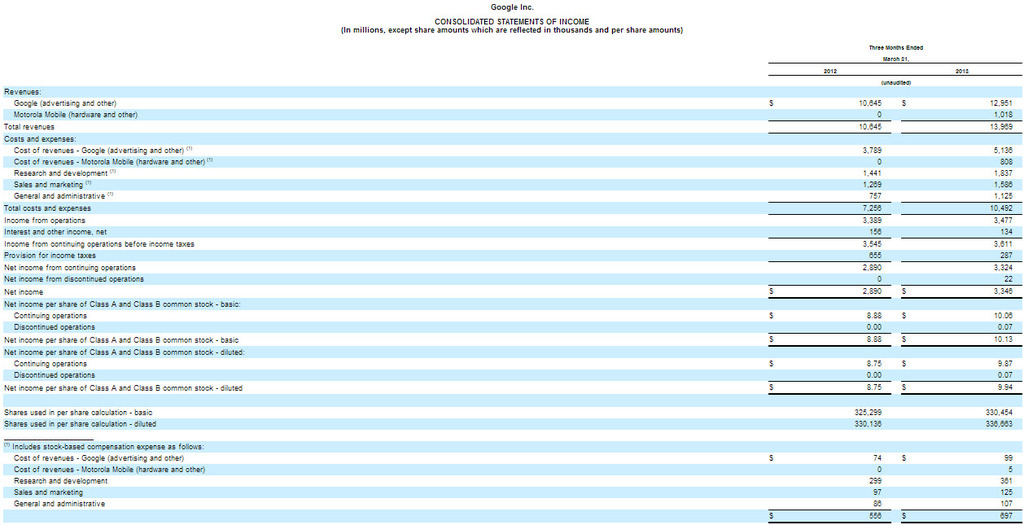The height and width of the screenshot is (525, 1024).
Task: Click the Research and development value '1,441'
Action: (x=872, y=173)
